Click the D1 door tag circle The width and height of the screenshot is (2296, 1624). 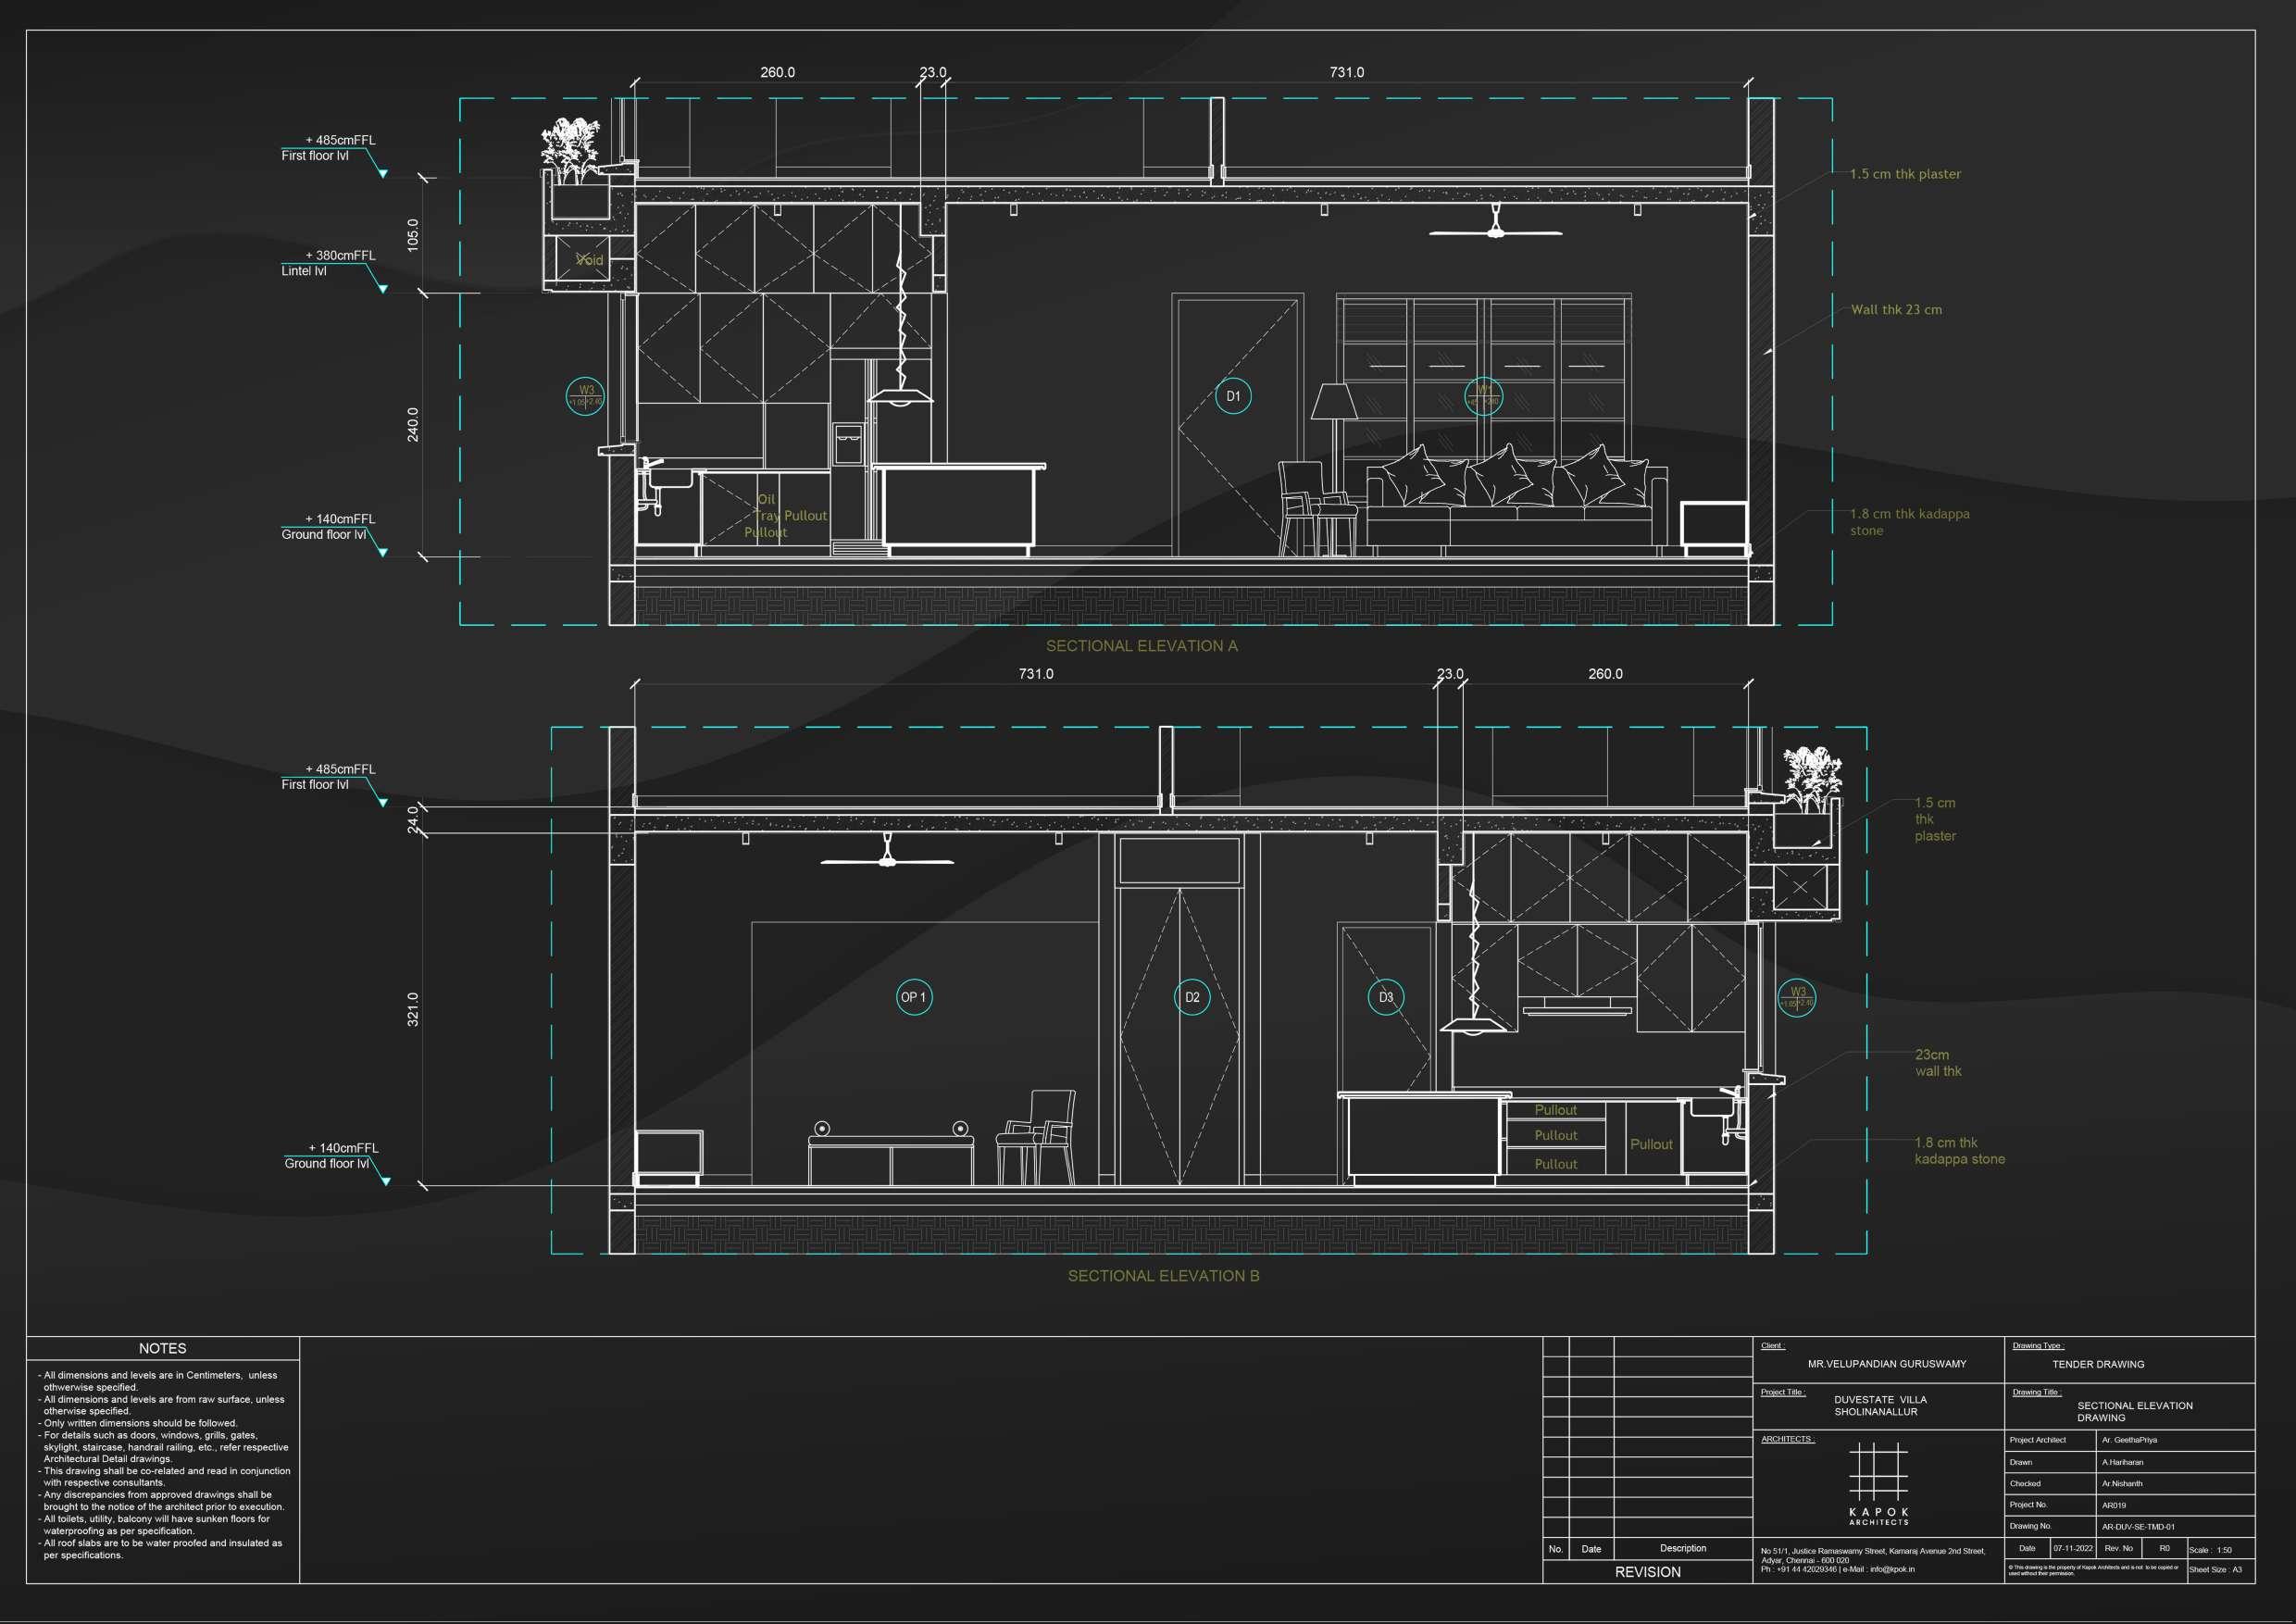click(x=1233, y=396)
